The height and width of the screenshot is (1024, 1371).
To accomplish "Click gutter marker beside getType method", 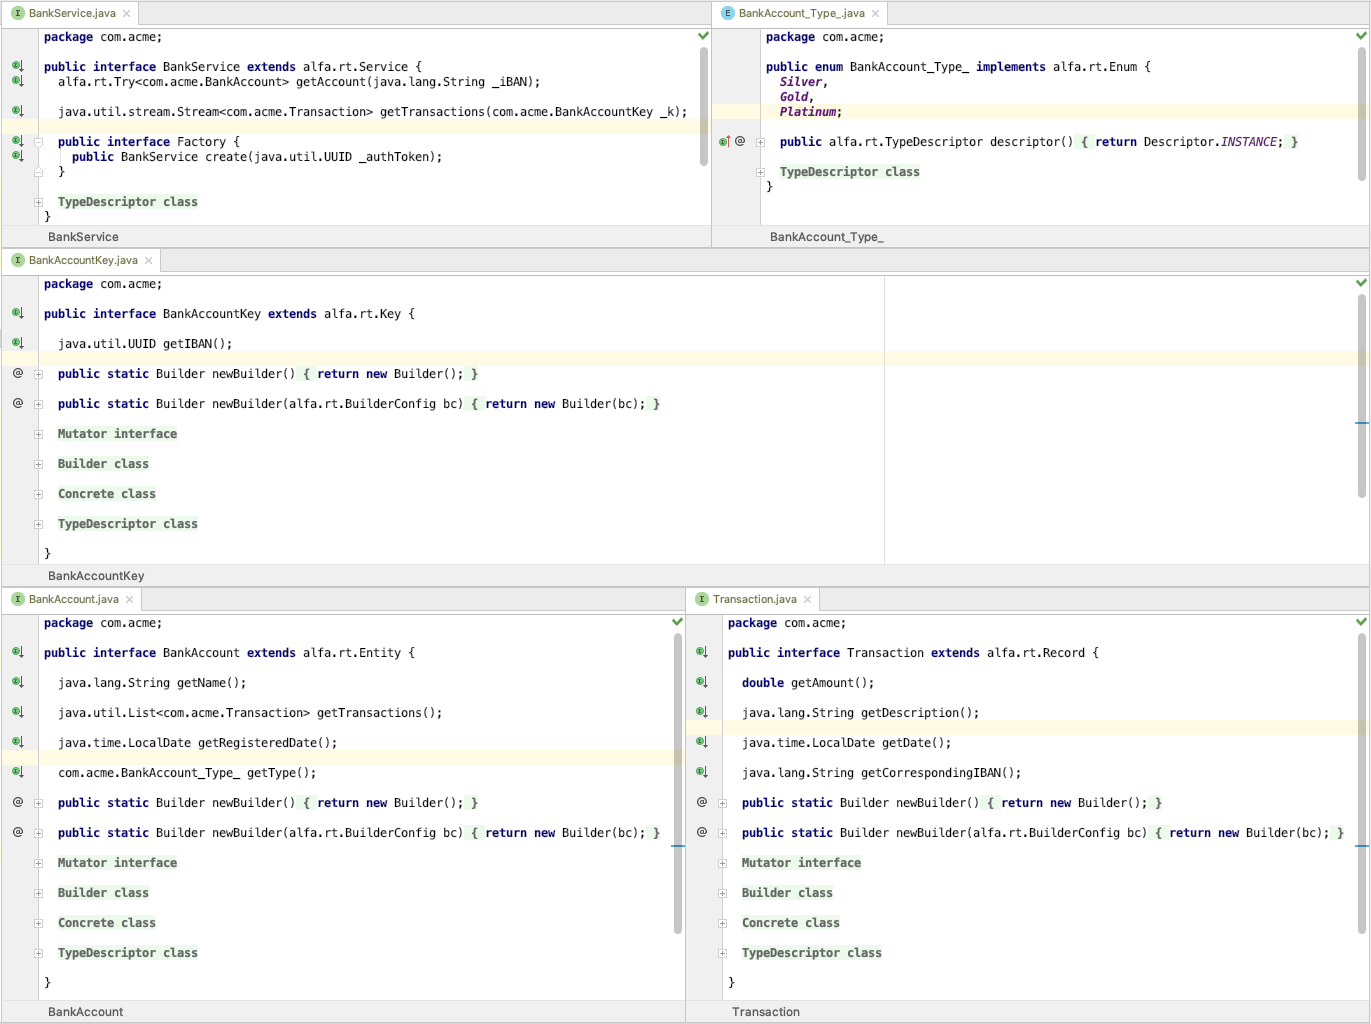I will coord(18,772).
